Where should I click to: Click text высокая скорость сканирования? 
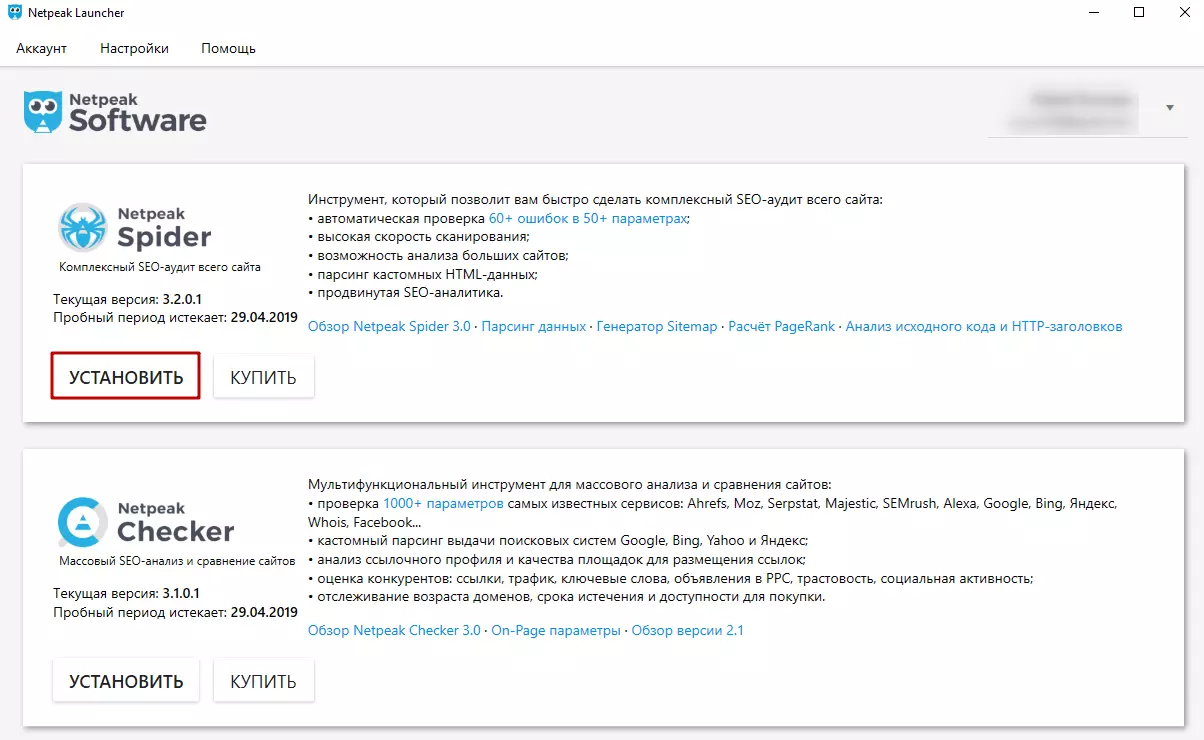(422, 237)
